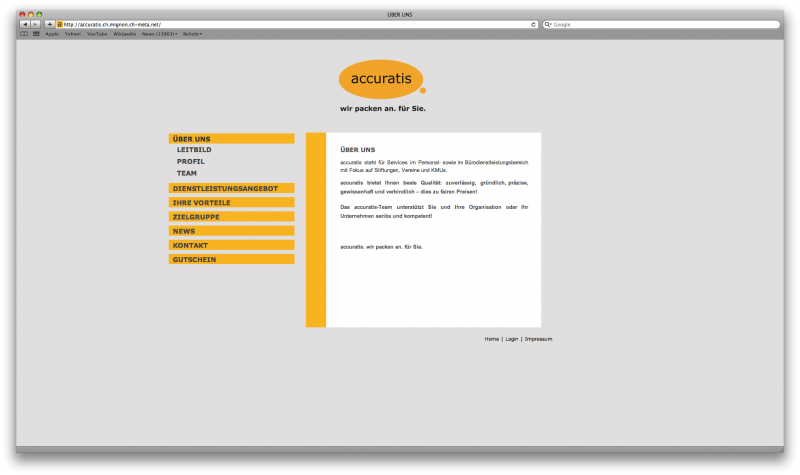Click the magnifier icon in search field
The height and width of the screenshot is (475, 800).
548,24
